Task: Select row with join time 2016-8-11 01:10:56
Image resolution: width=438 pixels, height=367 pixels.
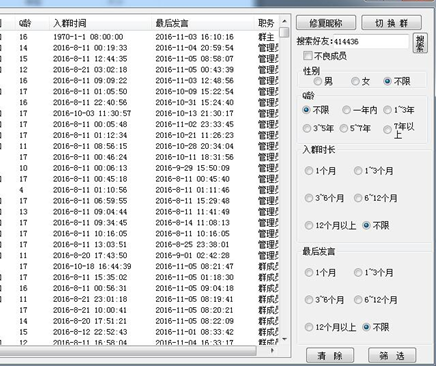Action: click(x=140, y=190)
